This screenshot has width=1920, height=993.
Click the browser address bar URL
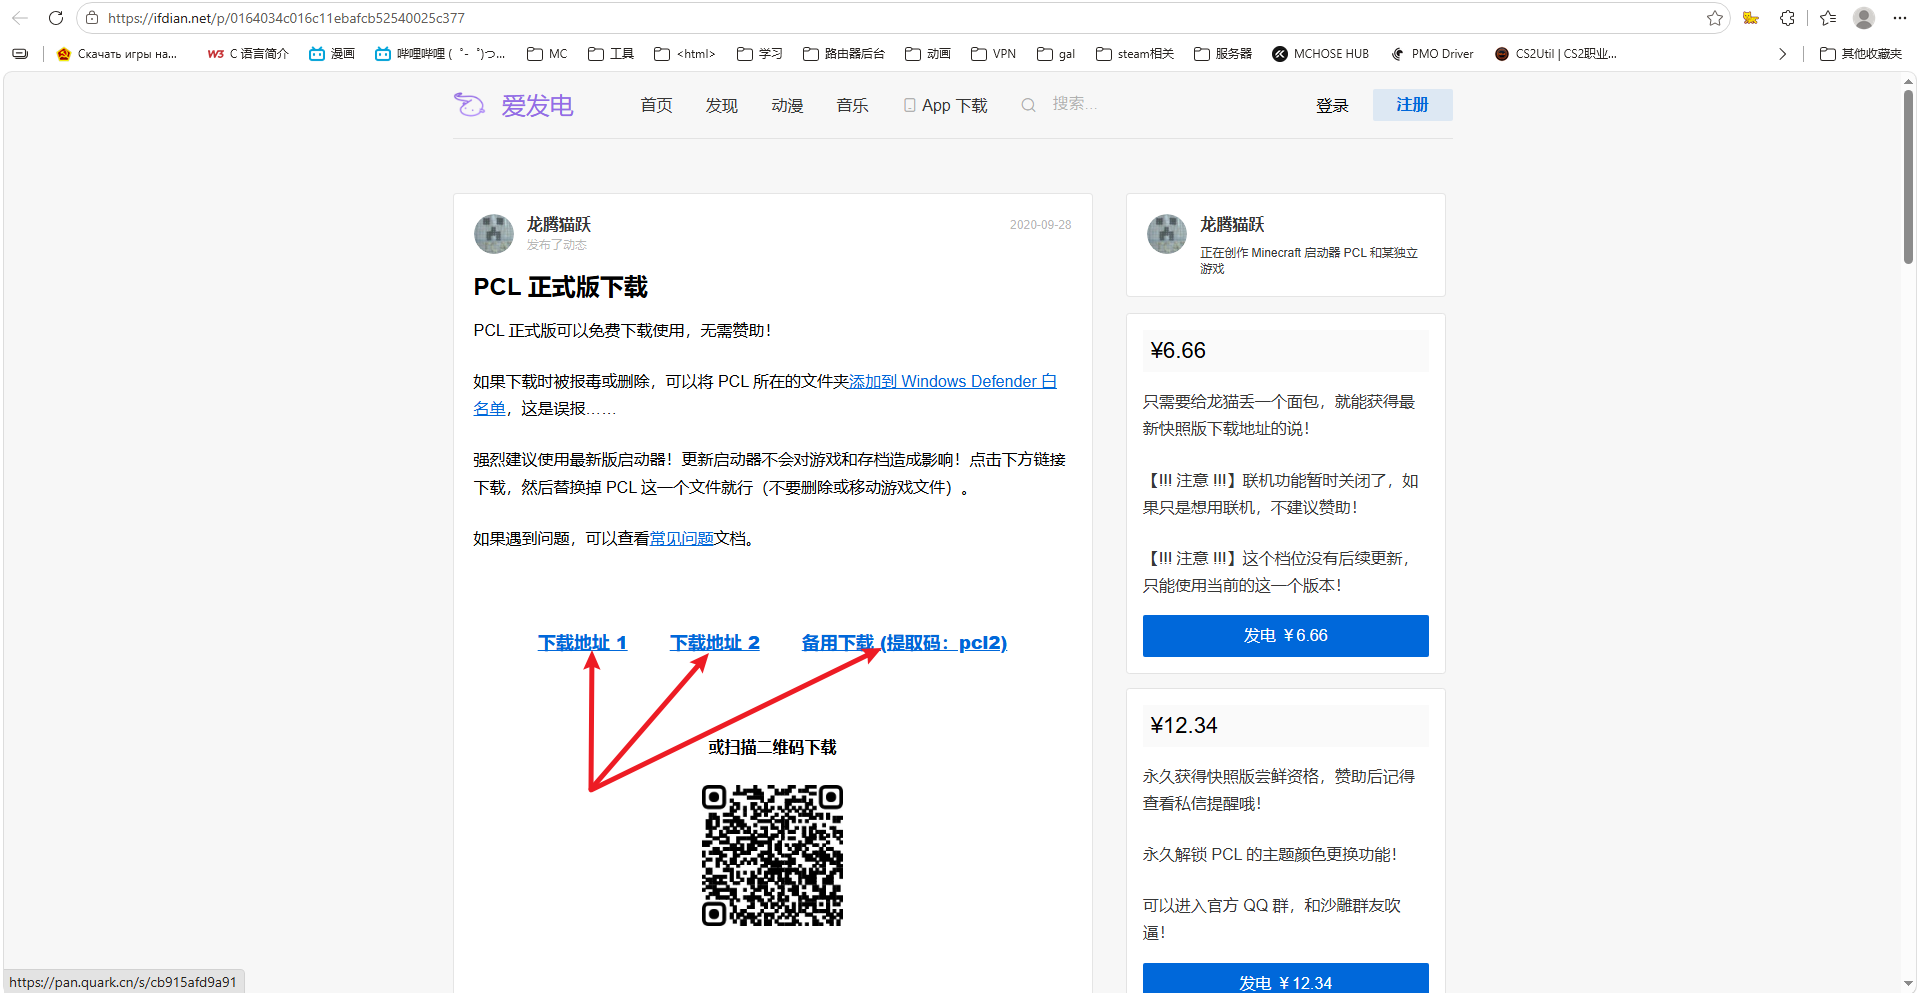286,18
